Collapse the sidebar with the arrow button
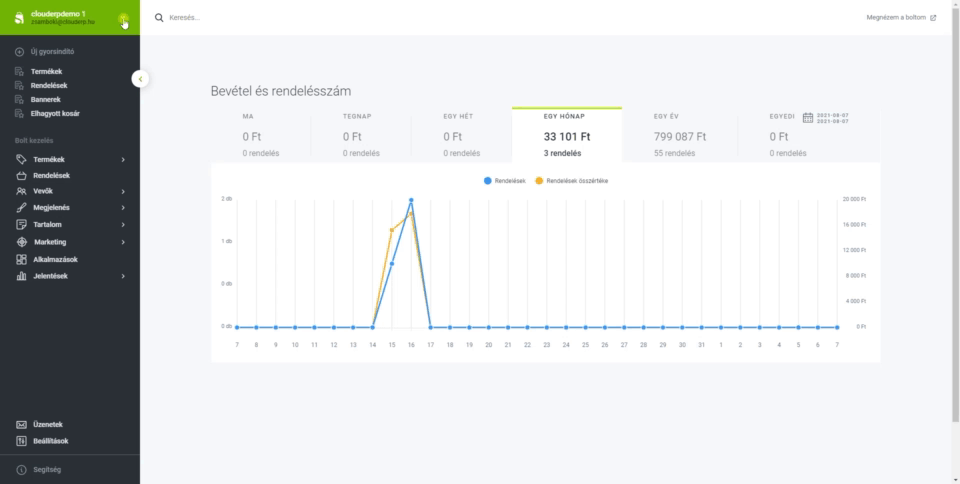 coord(140,78)
